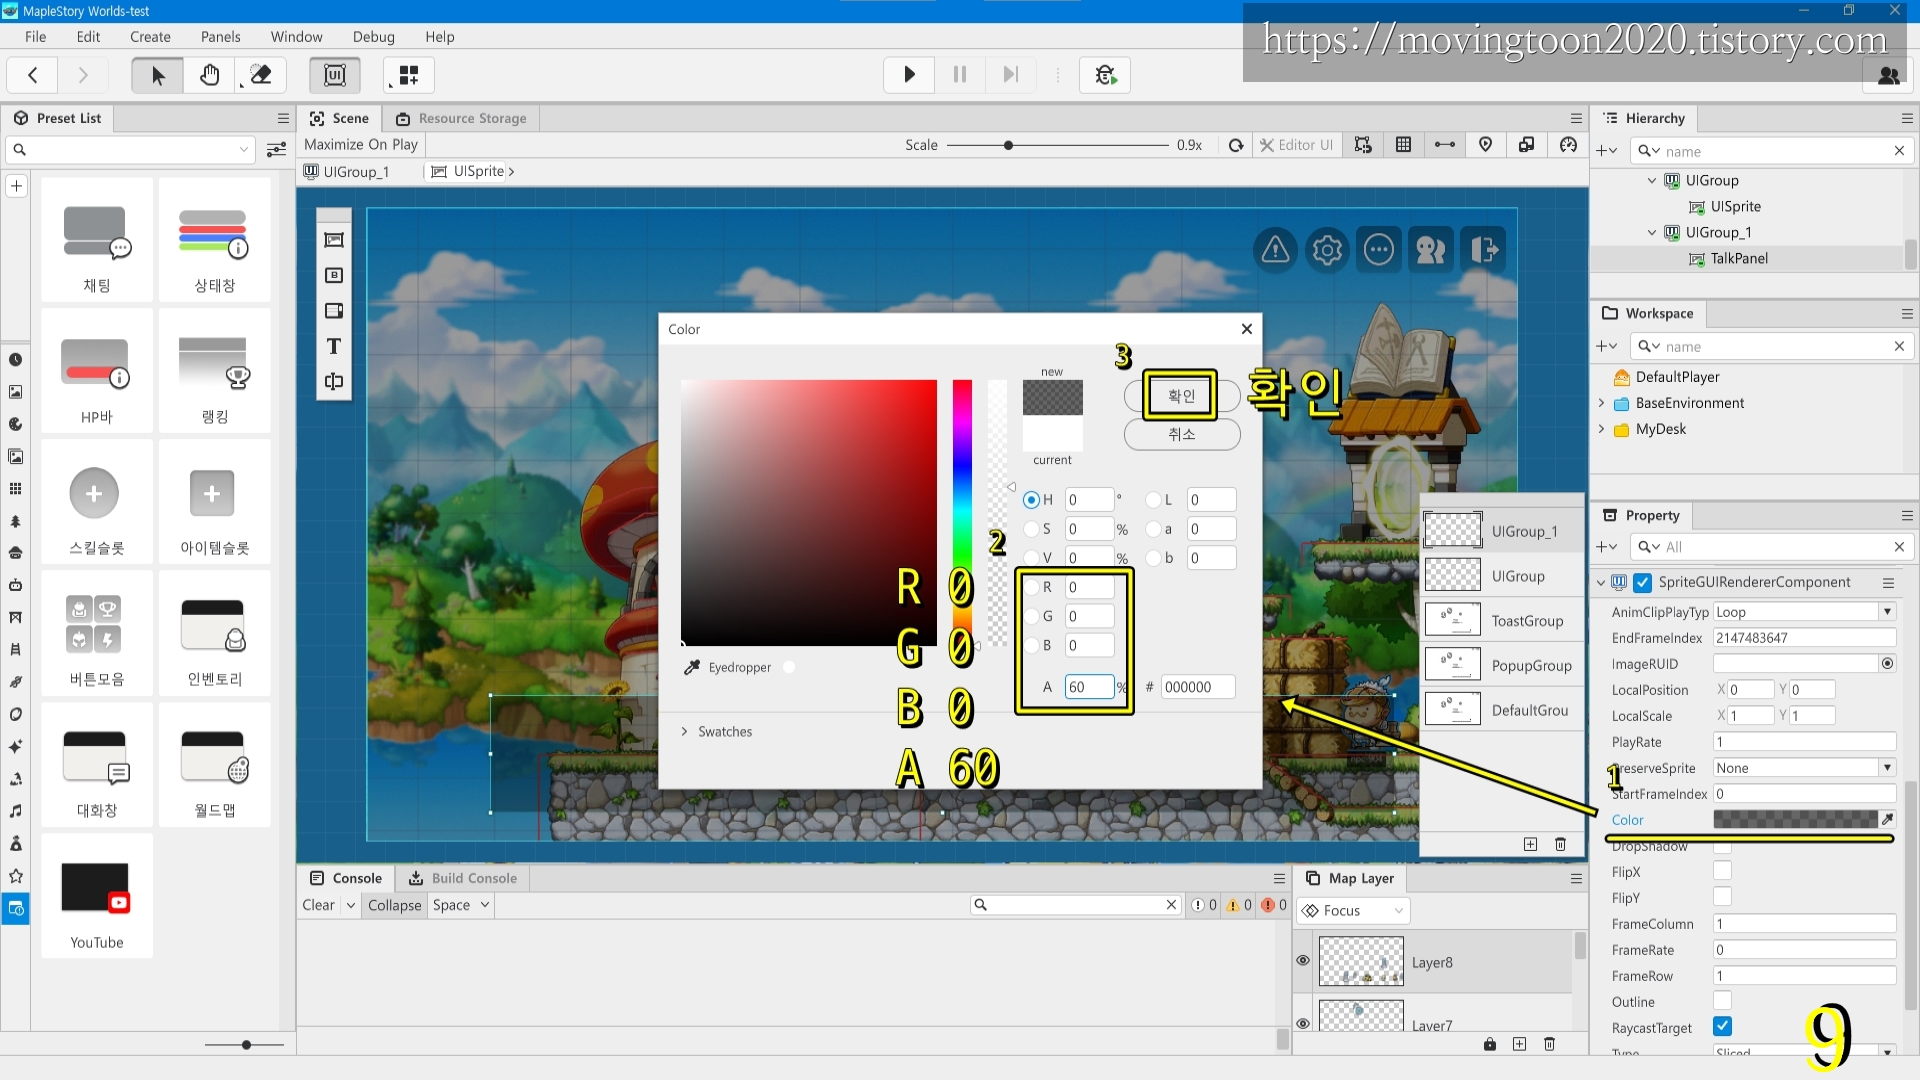
Task: Click the eyedropper beside Color property
Action: tap(1888, 819)
